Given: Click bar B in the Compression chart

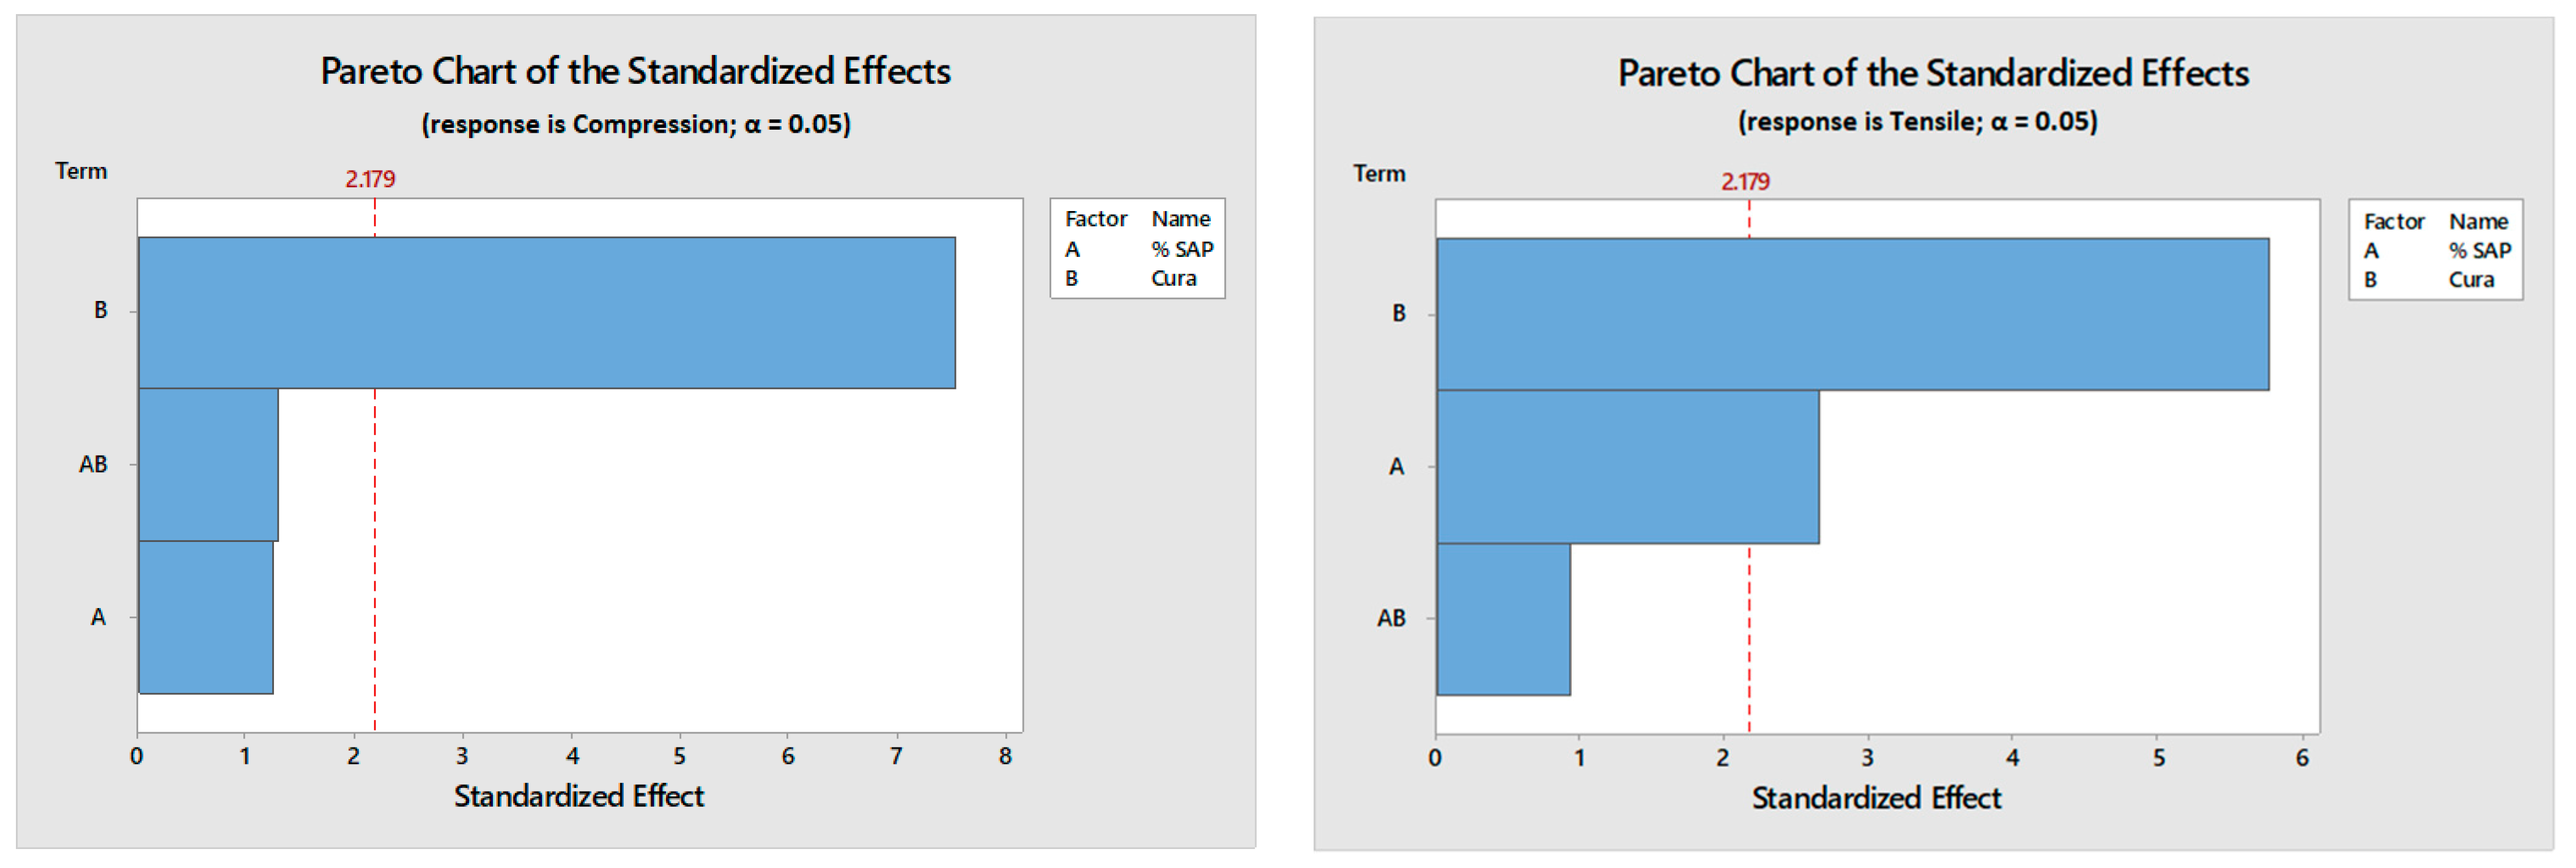Looking at the screenshot, I should (546, 312).
